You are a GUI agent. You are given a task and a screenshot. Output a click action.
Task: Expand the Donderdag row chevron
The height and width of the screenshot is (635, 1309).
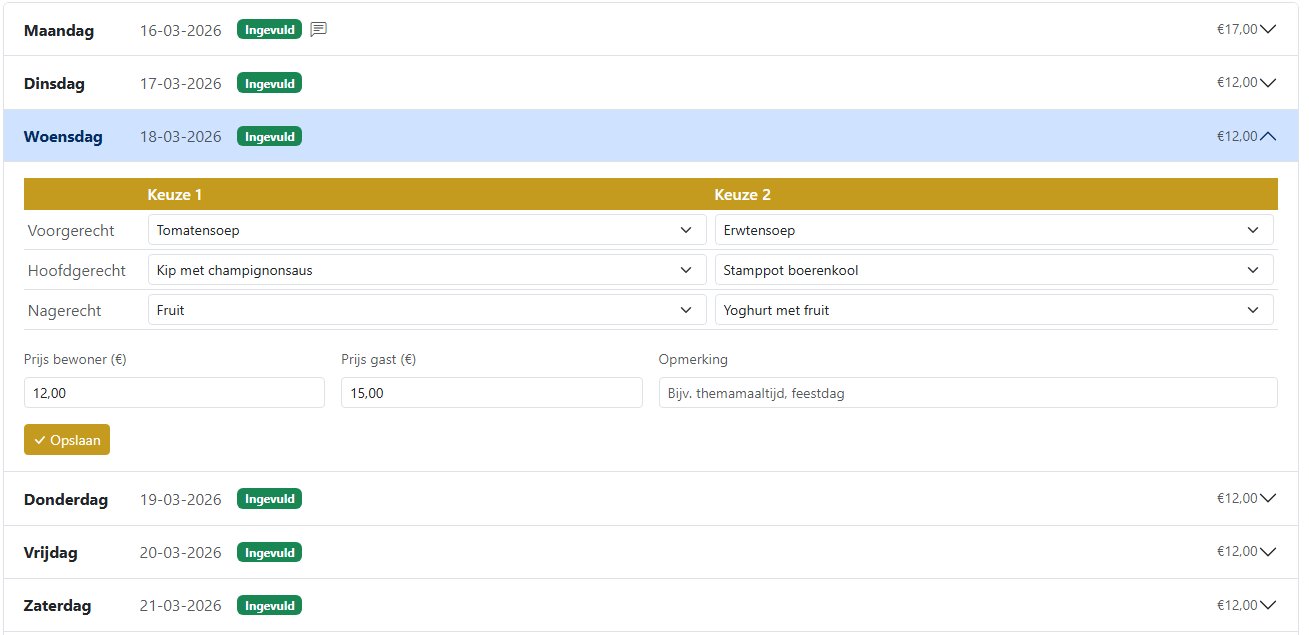tap(1268, 498)
